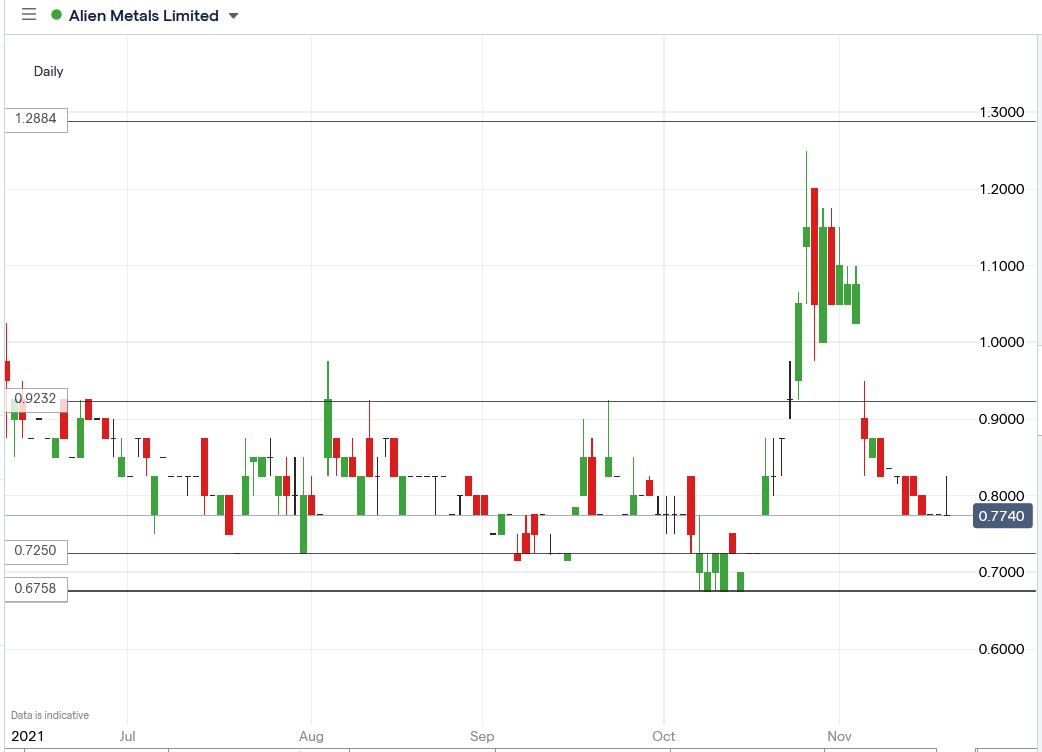Image resolution: width=1042 pixels, height=752 pixels.
Task: Open the Alien Metals Limited instrument dropdown
Action: pyautogui.click(x=232, y=15)
